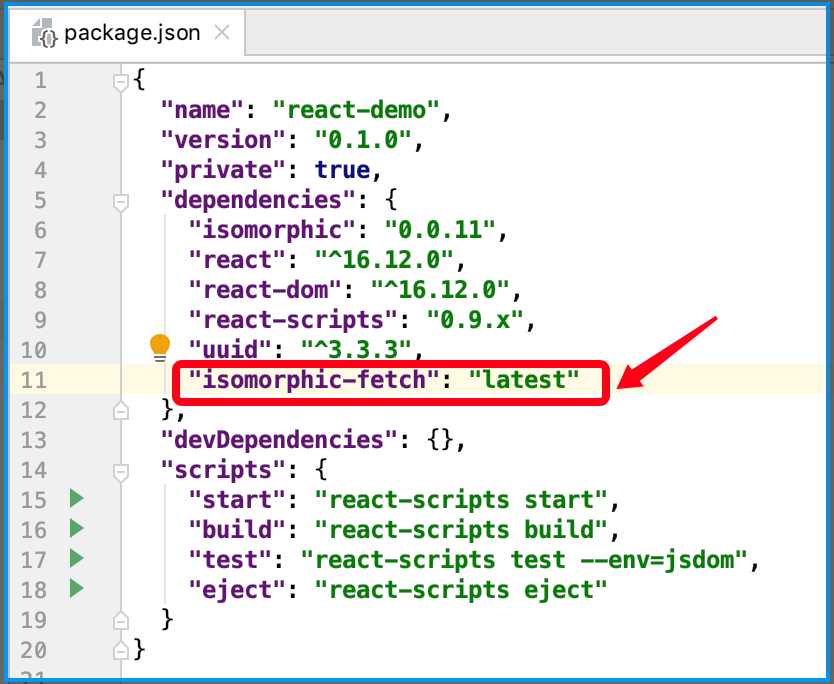Click fold end marker on line 20
This screenshot has width=834, height=684.
[121, 650]
